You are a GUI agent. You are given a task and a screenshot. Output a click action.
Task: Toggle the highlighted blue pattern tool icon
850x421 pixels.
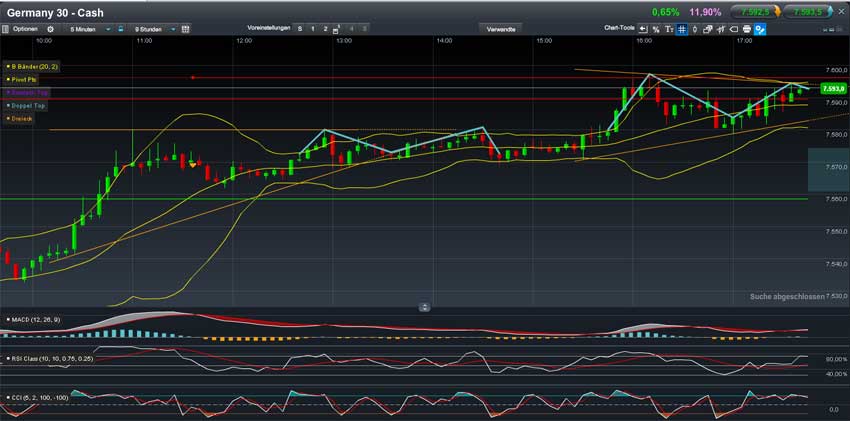760,29
